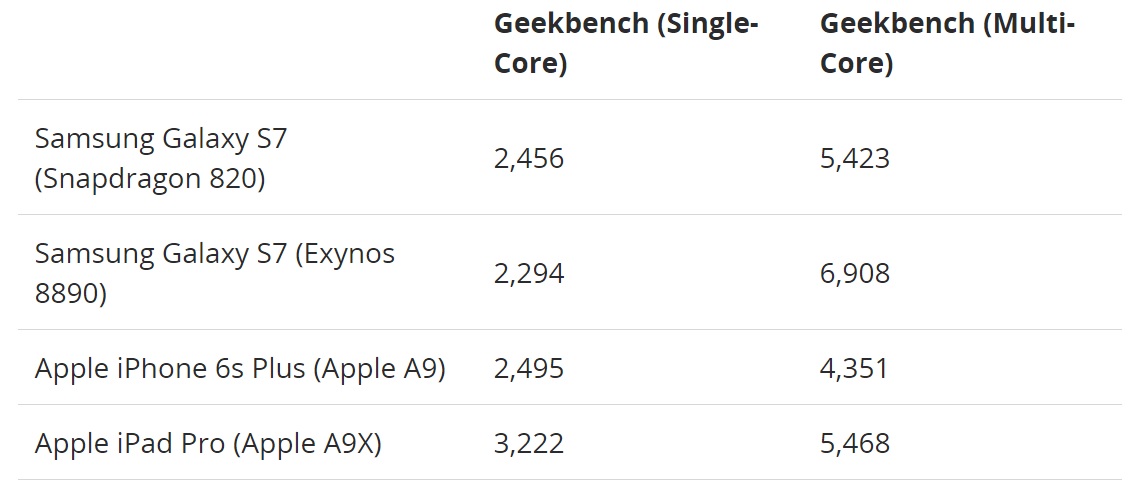1129x489 pixels.
Task: Click the Apple iPad Pro (Apple A9X) label
Action: pos(207,443)
